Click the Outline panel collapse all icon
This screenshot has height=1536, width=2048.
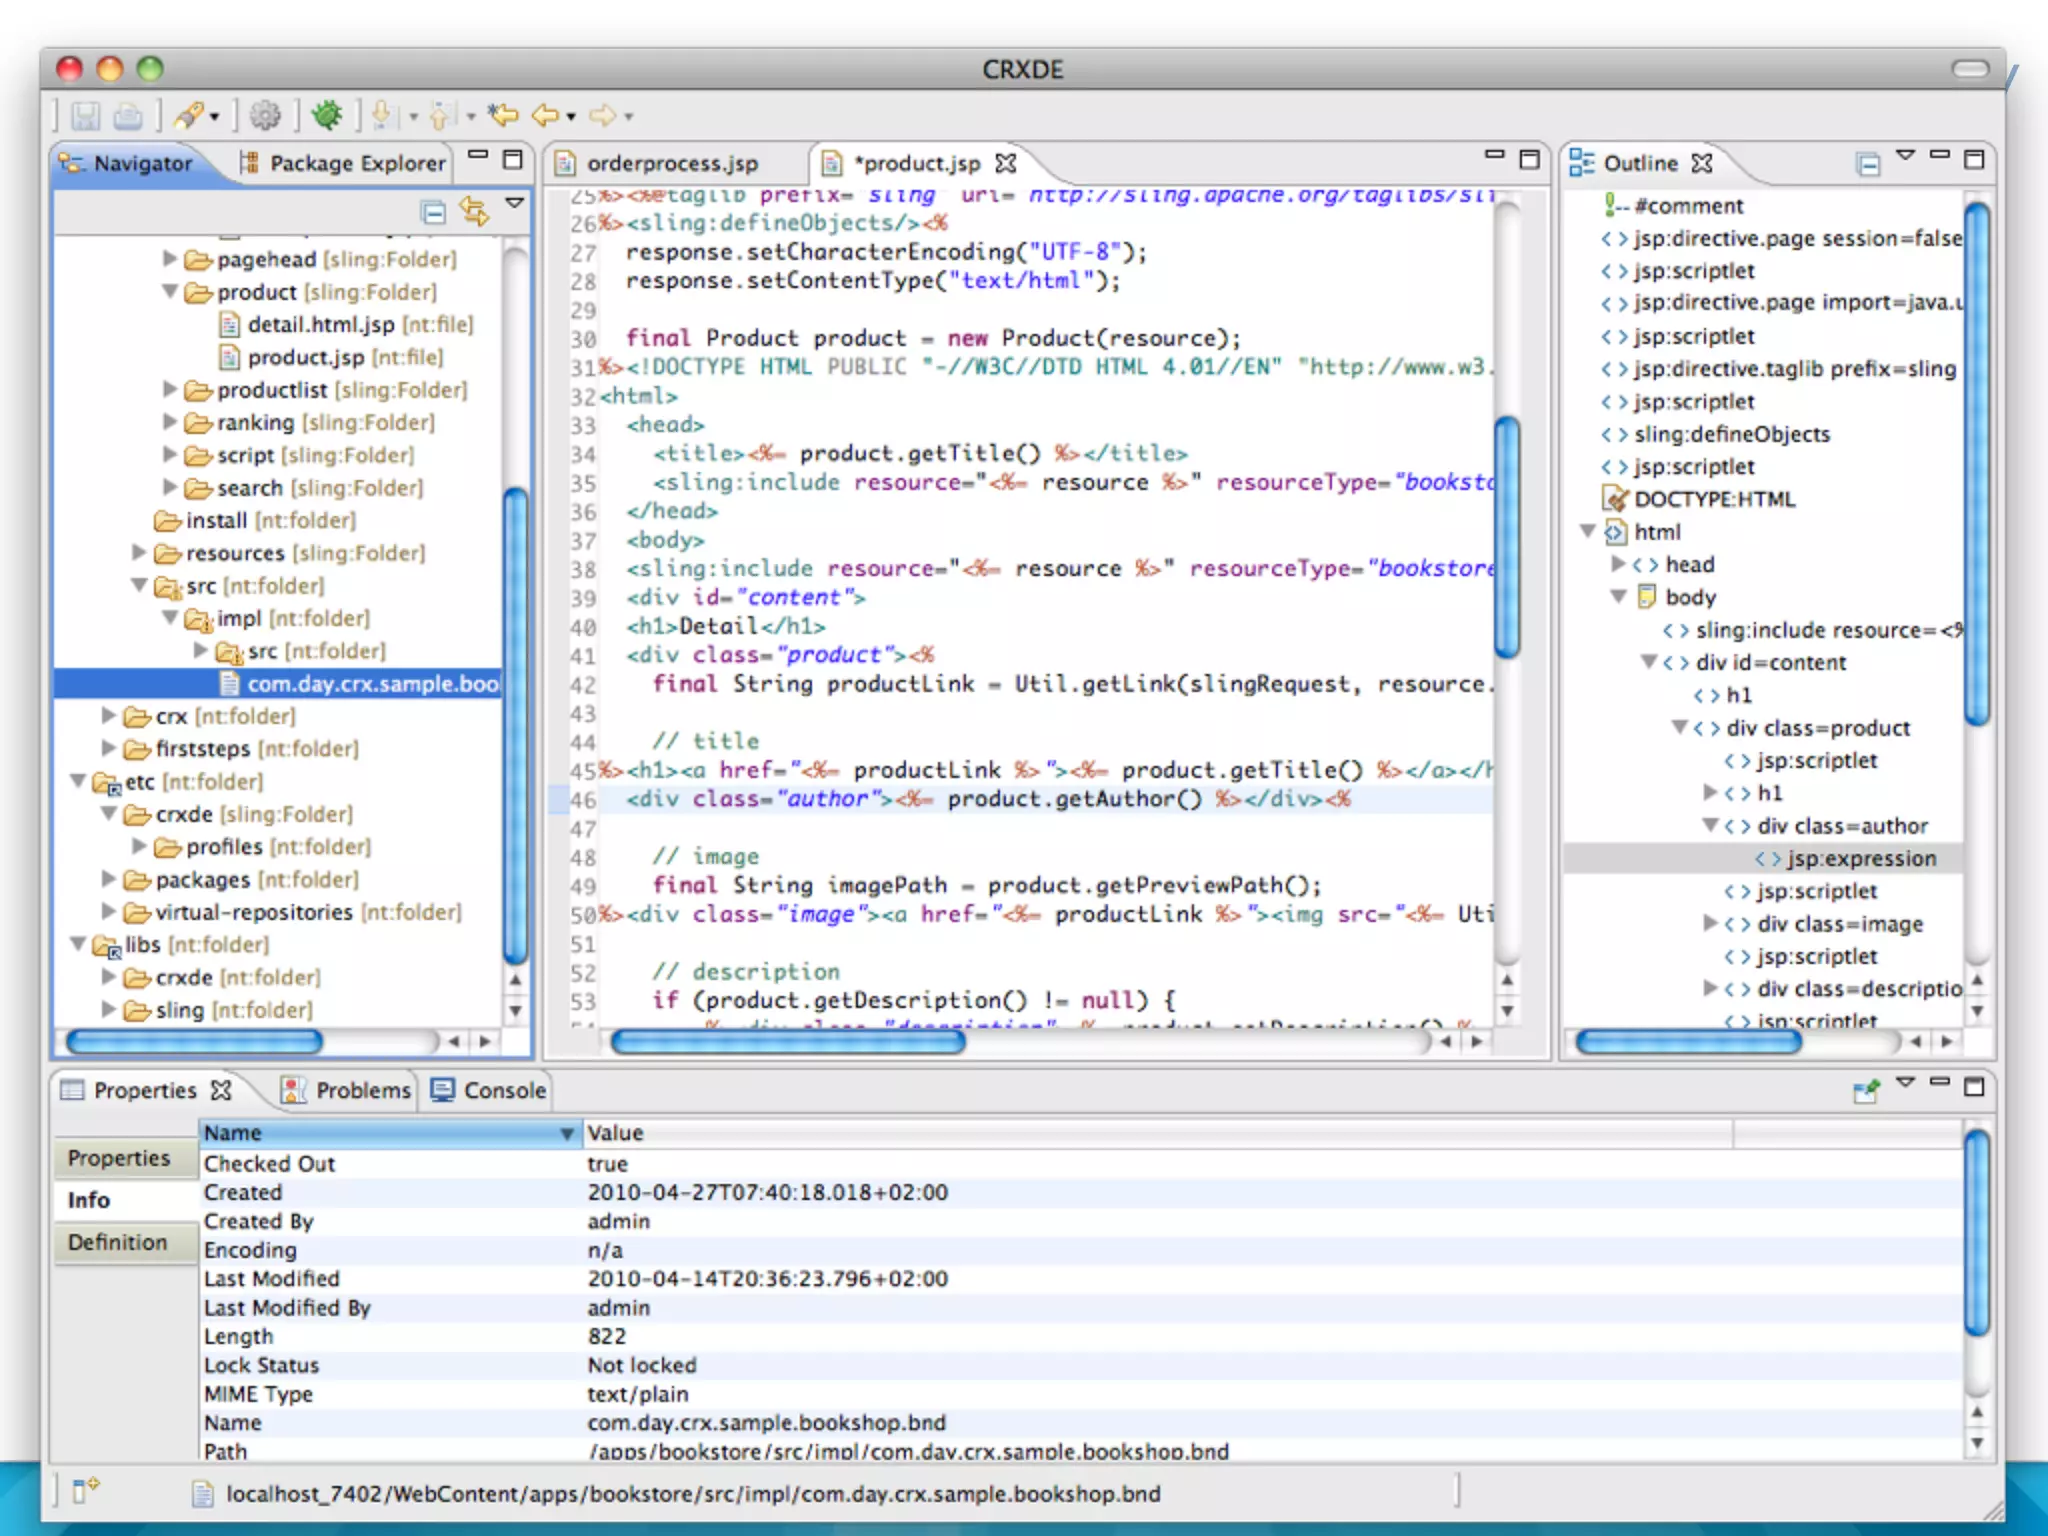1867,163
